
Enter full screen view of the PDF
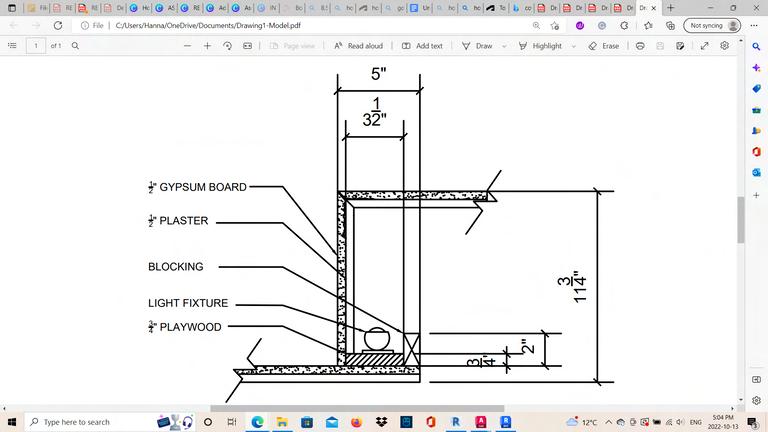click(704, 46)
